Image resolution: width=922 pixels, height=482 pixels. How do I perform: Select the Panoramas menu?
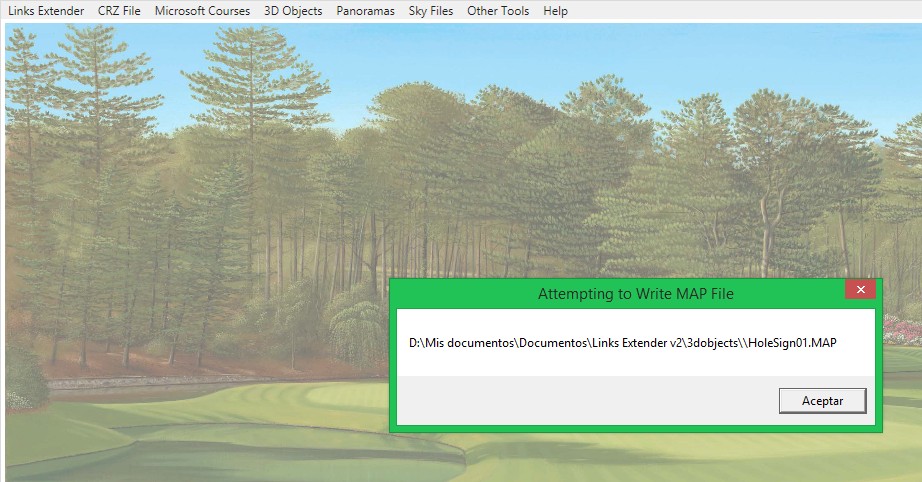[365, 11]
